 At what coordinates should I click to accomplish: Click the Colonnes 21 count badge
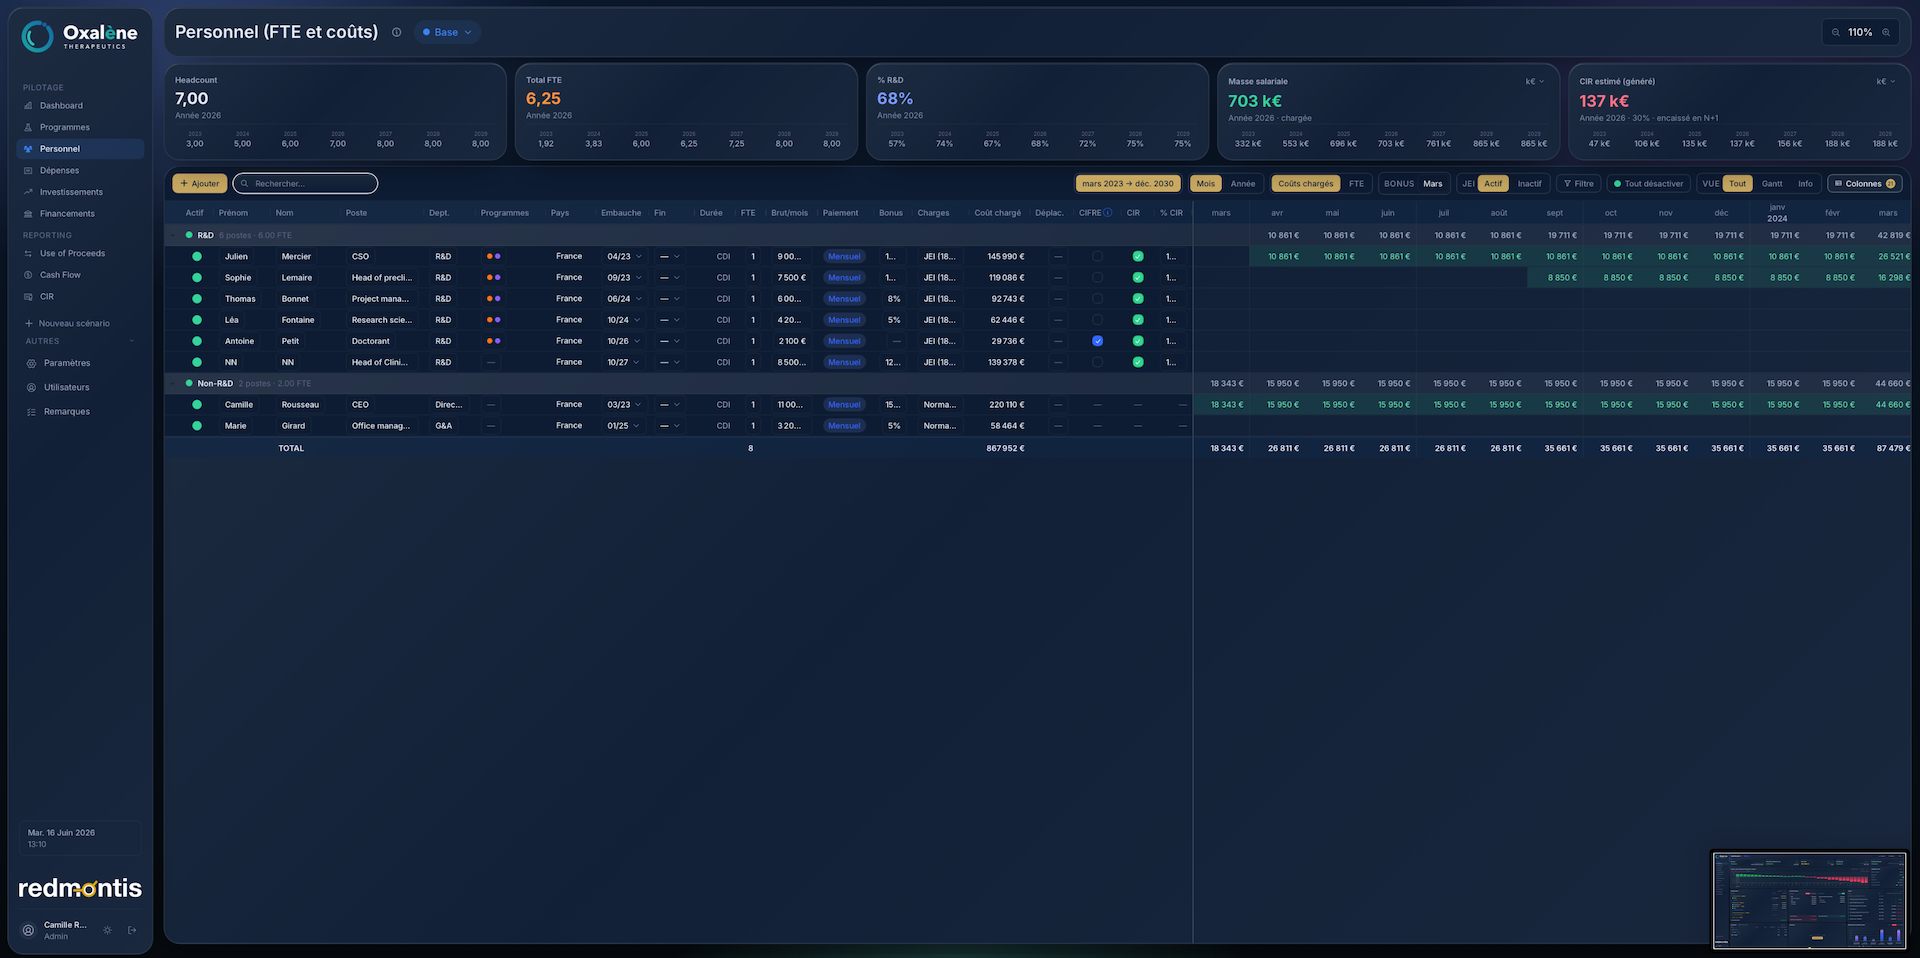(1890, 184)
